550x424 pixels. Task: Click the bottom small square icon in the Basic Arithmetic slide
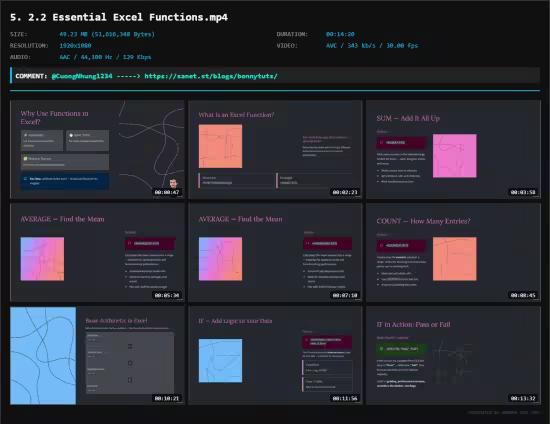point(130,380)
